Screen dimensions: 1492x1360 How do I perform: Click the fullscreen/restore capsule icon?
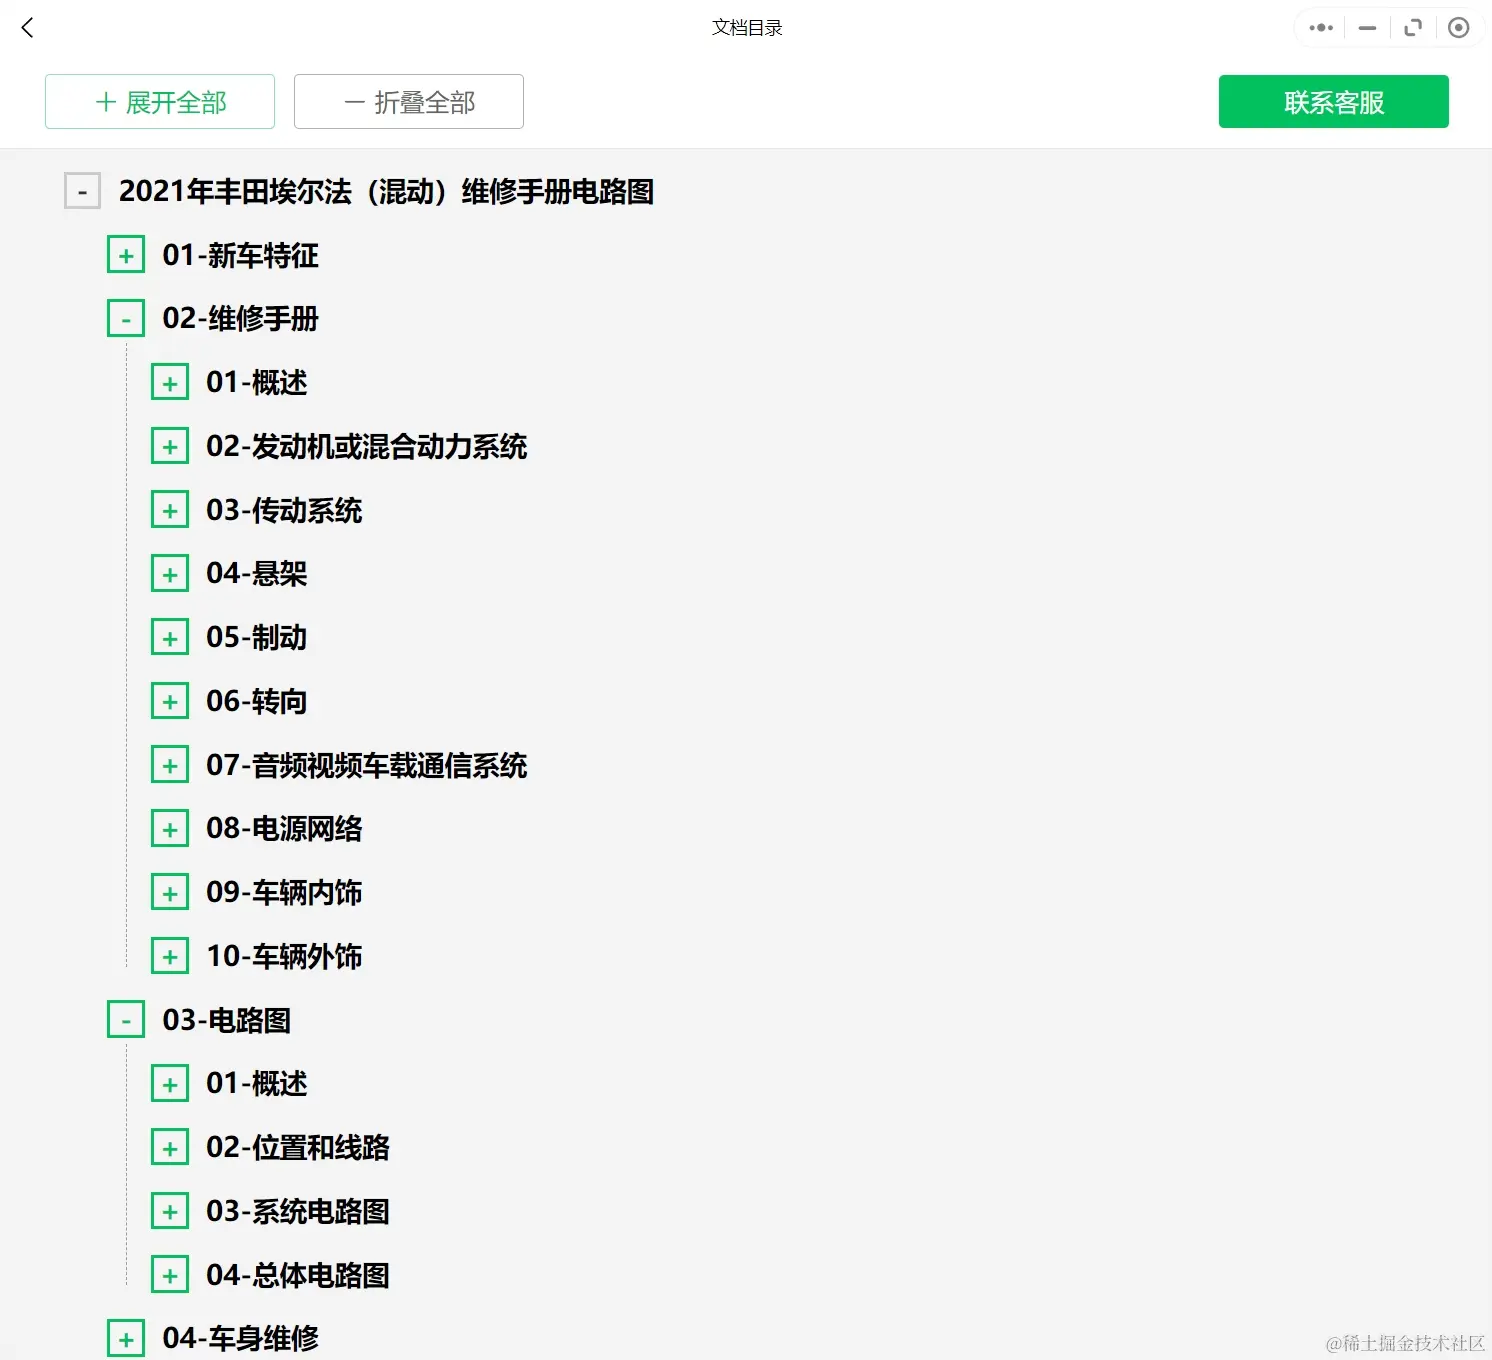pos(1412,27)
